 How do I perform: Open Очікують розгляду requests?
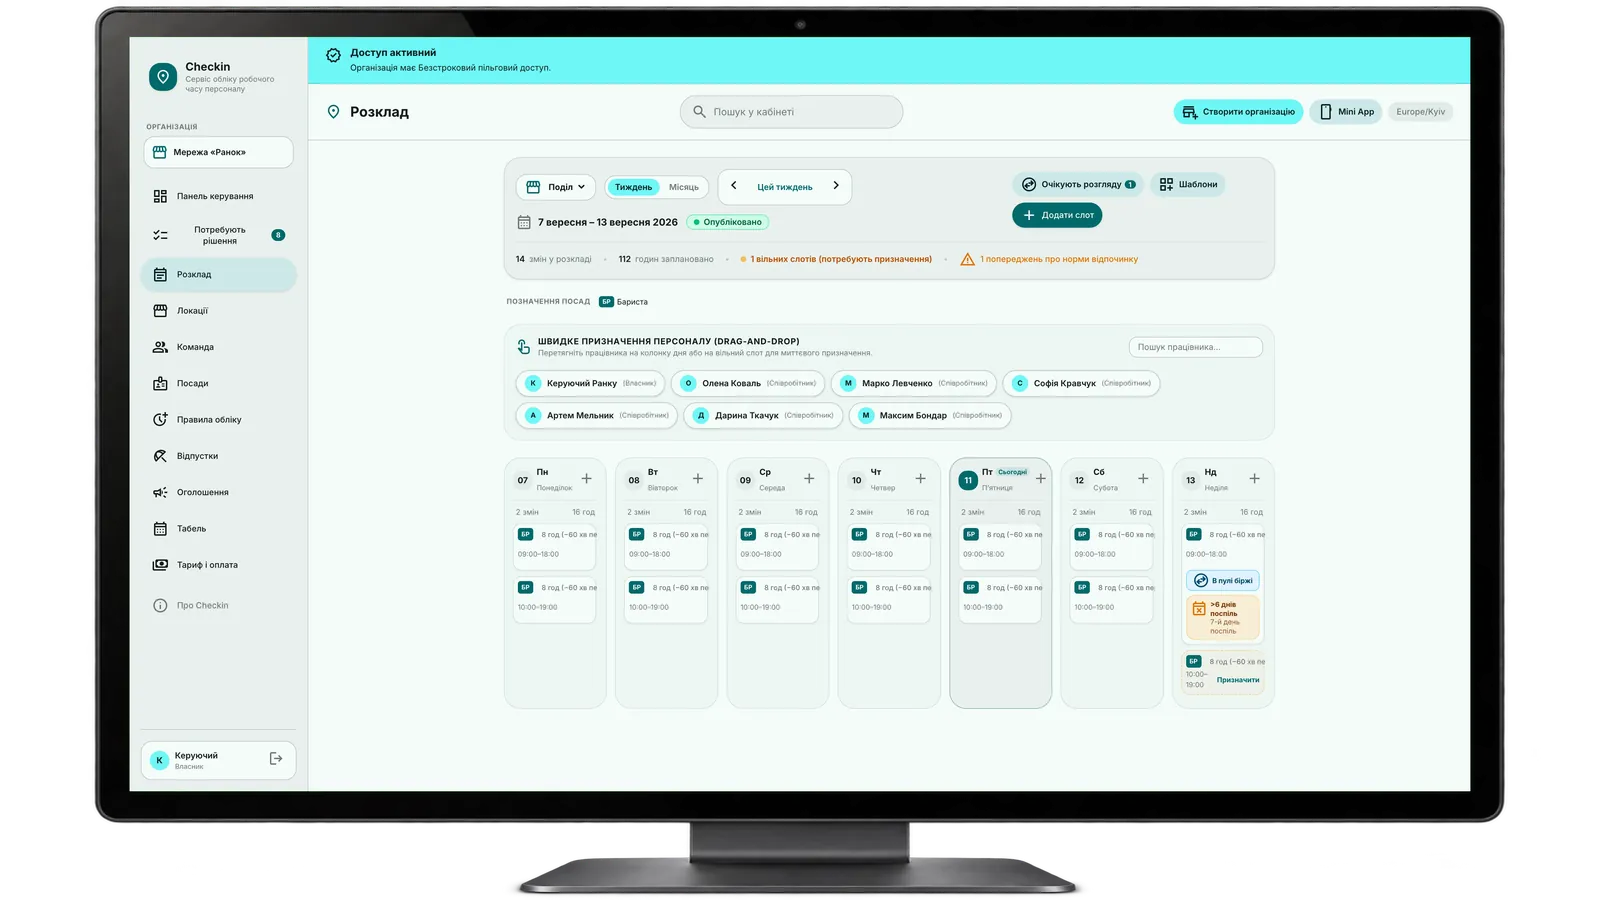pyautogui.click(x=1078, y=185)
